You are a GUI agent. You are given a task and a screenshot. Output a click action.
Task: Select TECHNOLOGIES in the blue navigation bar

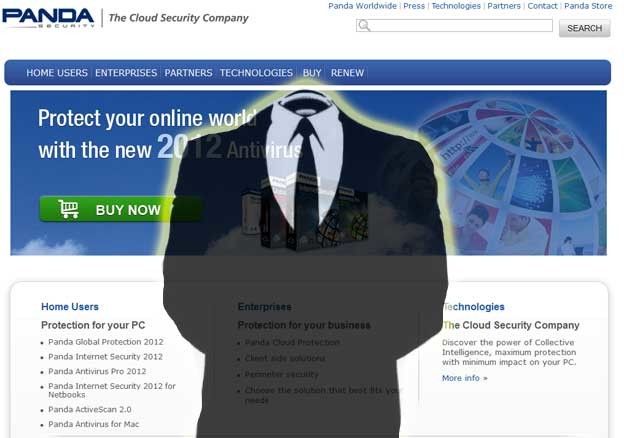point(256,73)
